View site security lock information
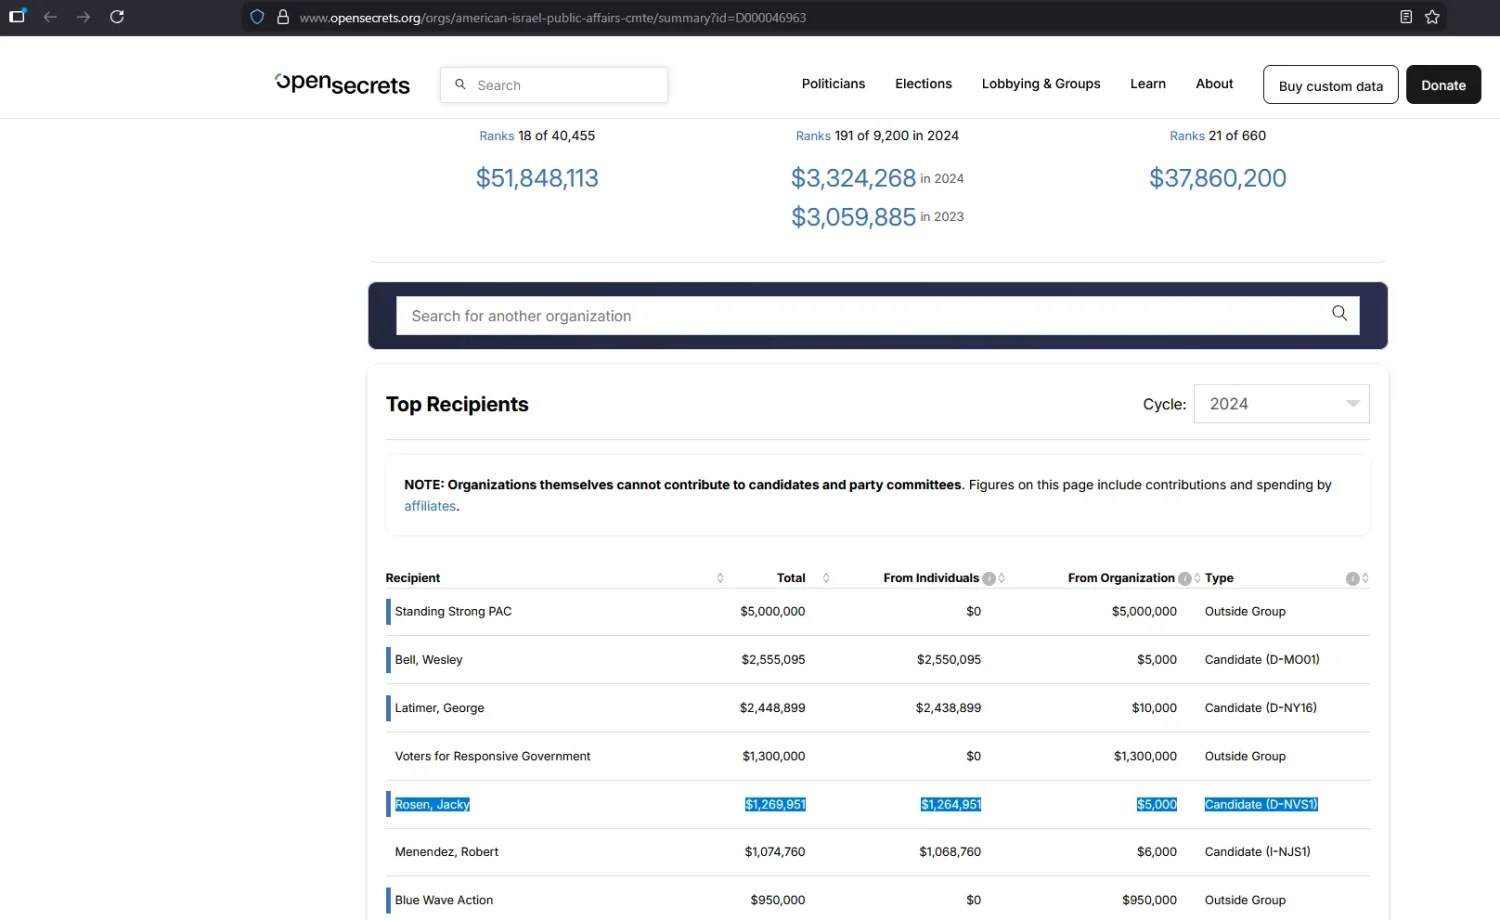1500x920 pixels. pyautogui.click(x=283, y=17)
